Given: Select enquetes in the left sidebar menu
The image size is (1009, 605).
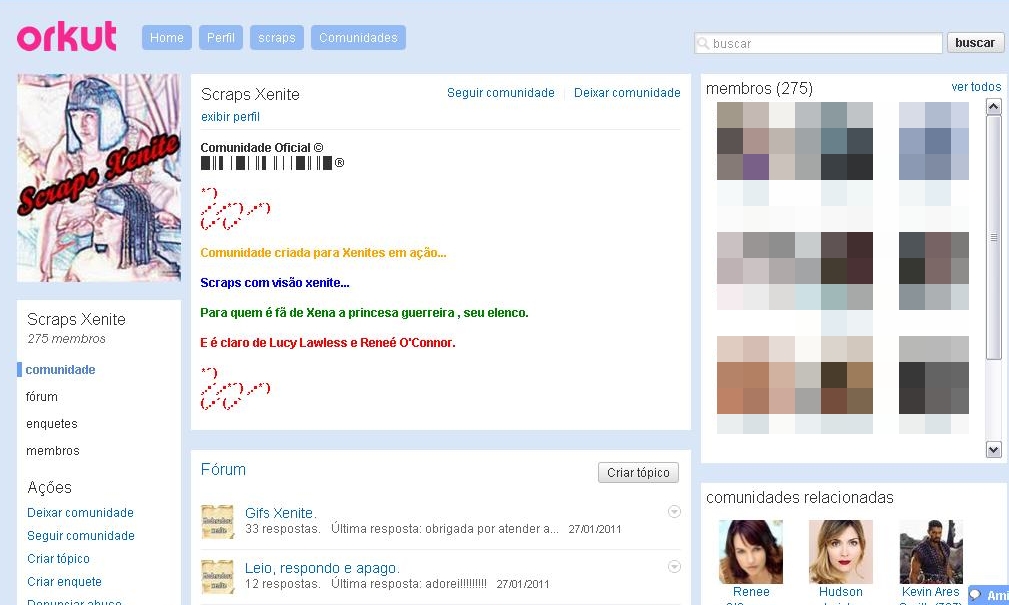Looking at the screenshot, I should click(51, 424).
